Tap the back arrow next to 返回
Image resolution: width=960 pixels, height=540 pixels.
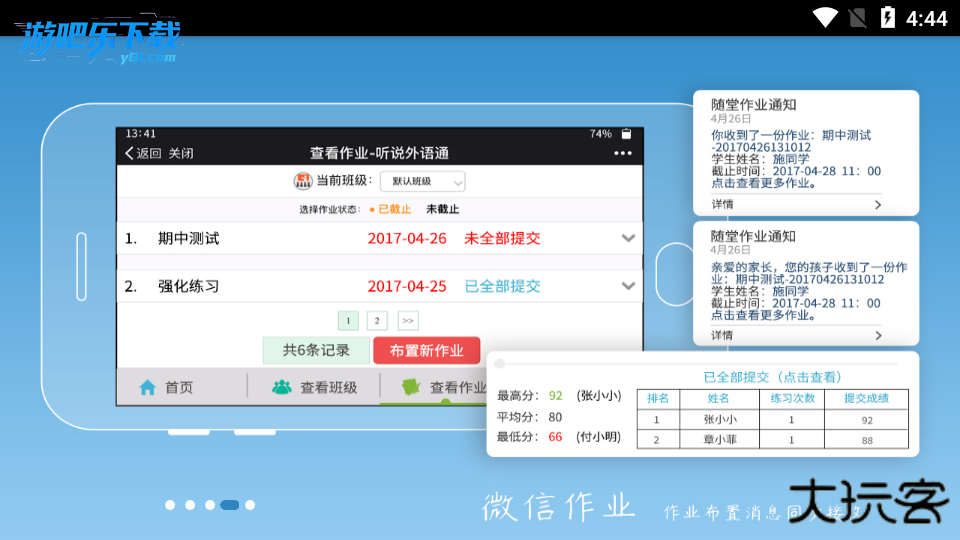(x=129, y=153)
